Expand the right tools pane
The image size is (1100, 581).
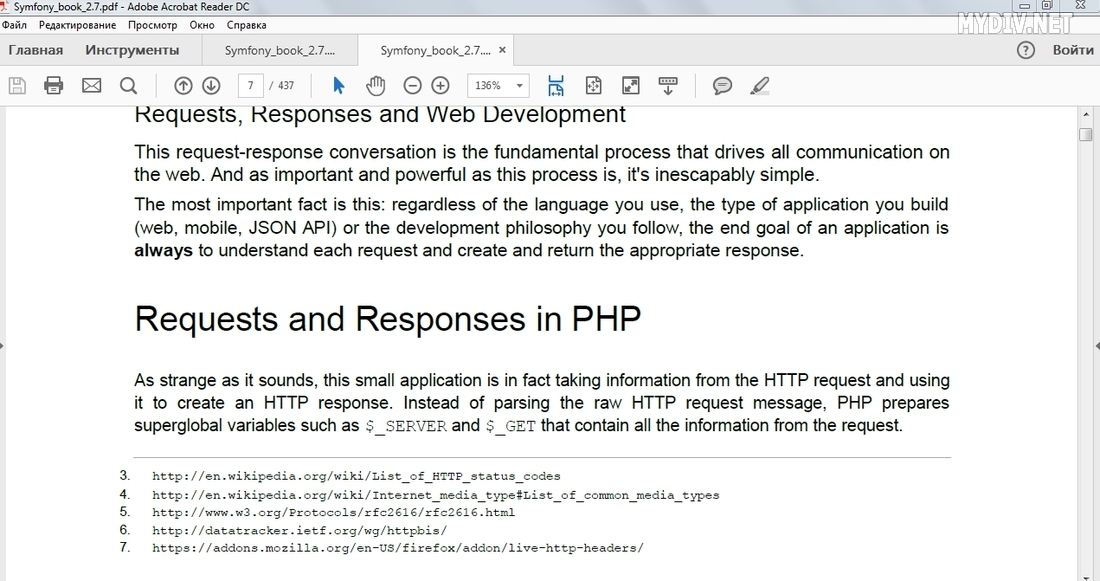(x=1097, y=345)
